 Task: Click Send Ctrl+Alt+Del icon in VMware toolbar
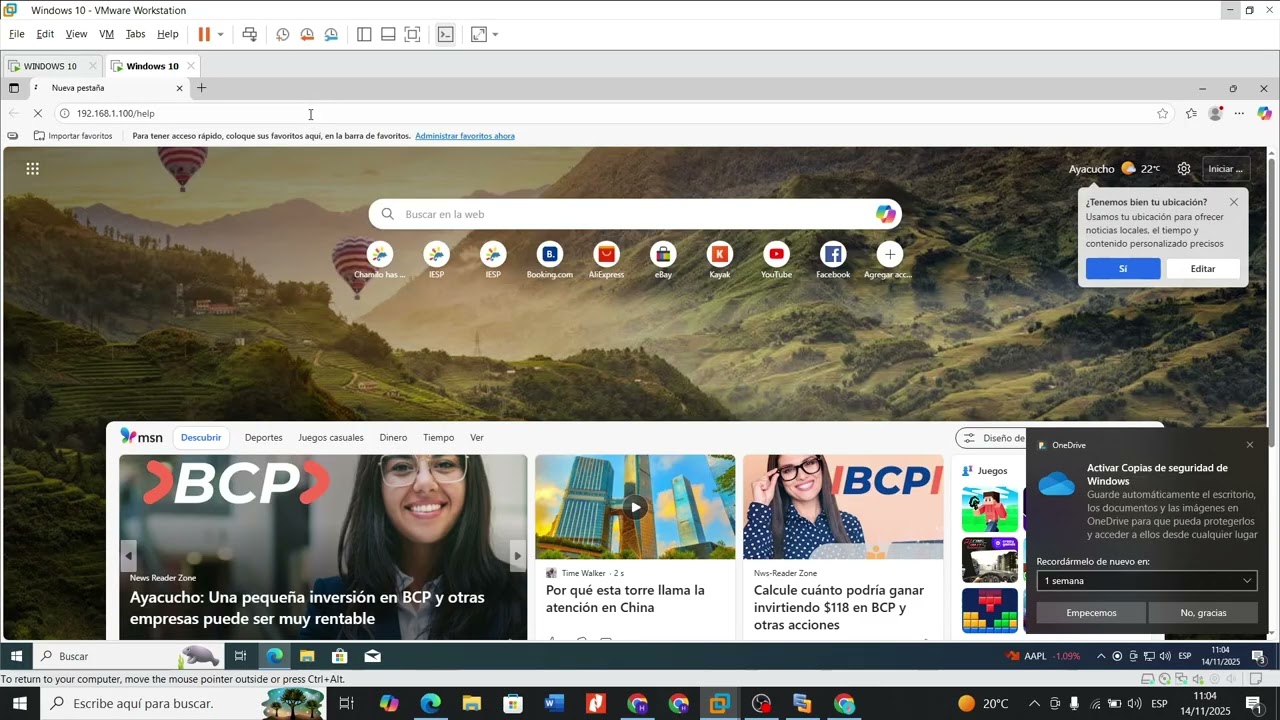(250, 34)
